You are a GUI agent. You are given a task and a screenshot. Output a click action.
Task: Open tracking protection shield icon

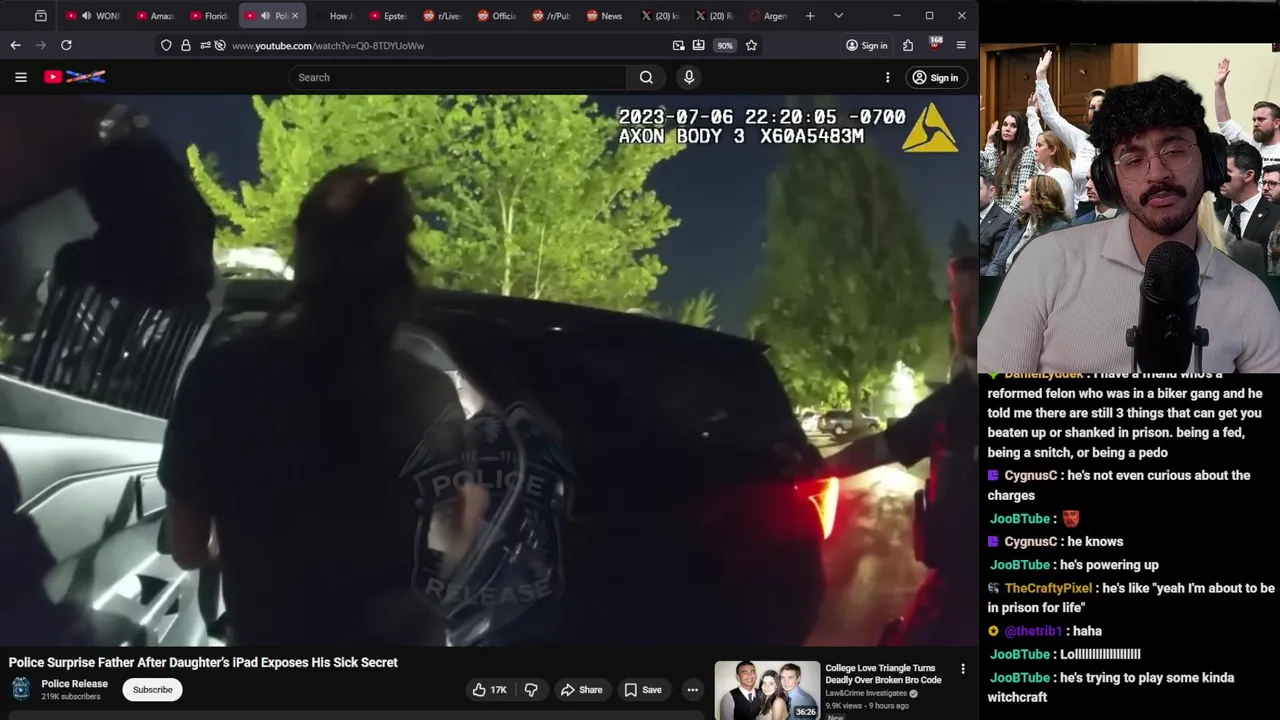pyautogui.click(x=167, y=45)
